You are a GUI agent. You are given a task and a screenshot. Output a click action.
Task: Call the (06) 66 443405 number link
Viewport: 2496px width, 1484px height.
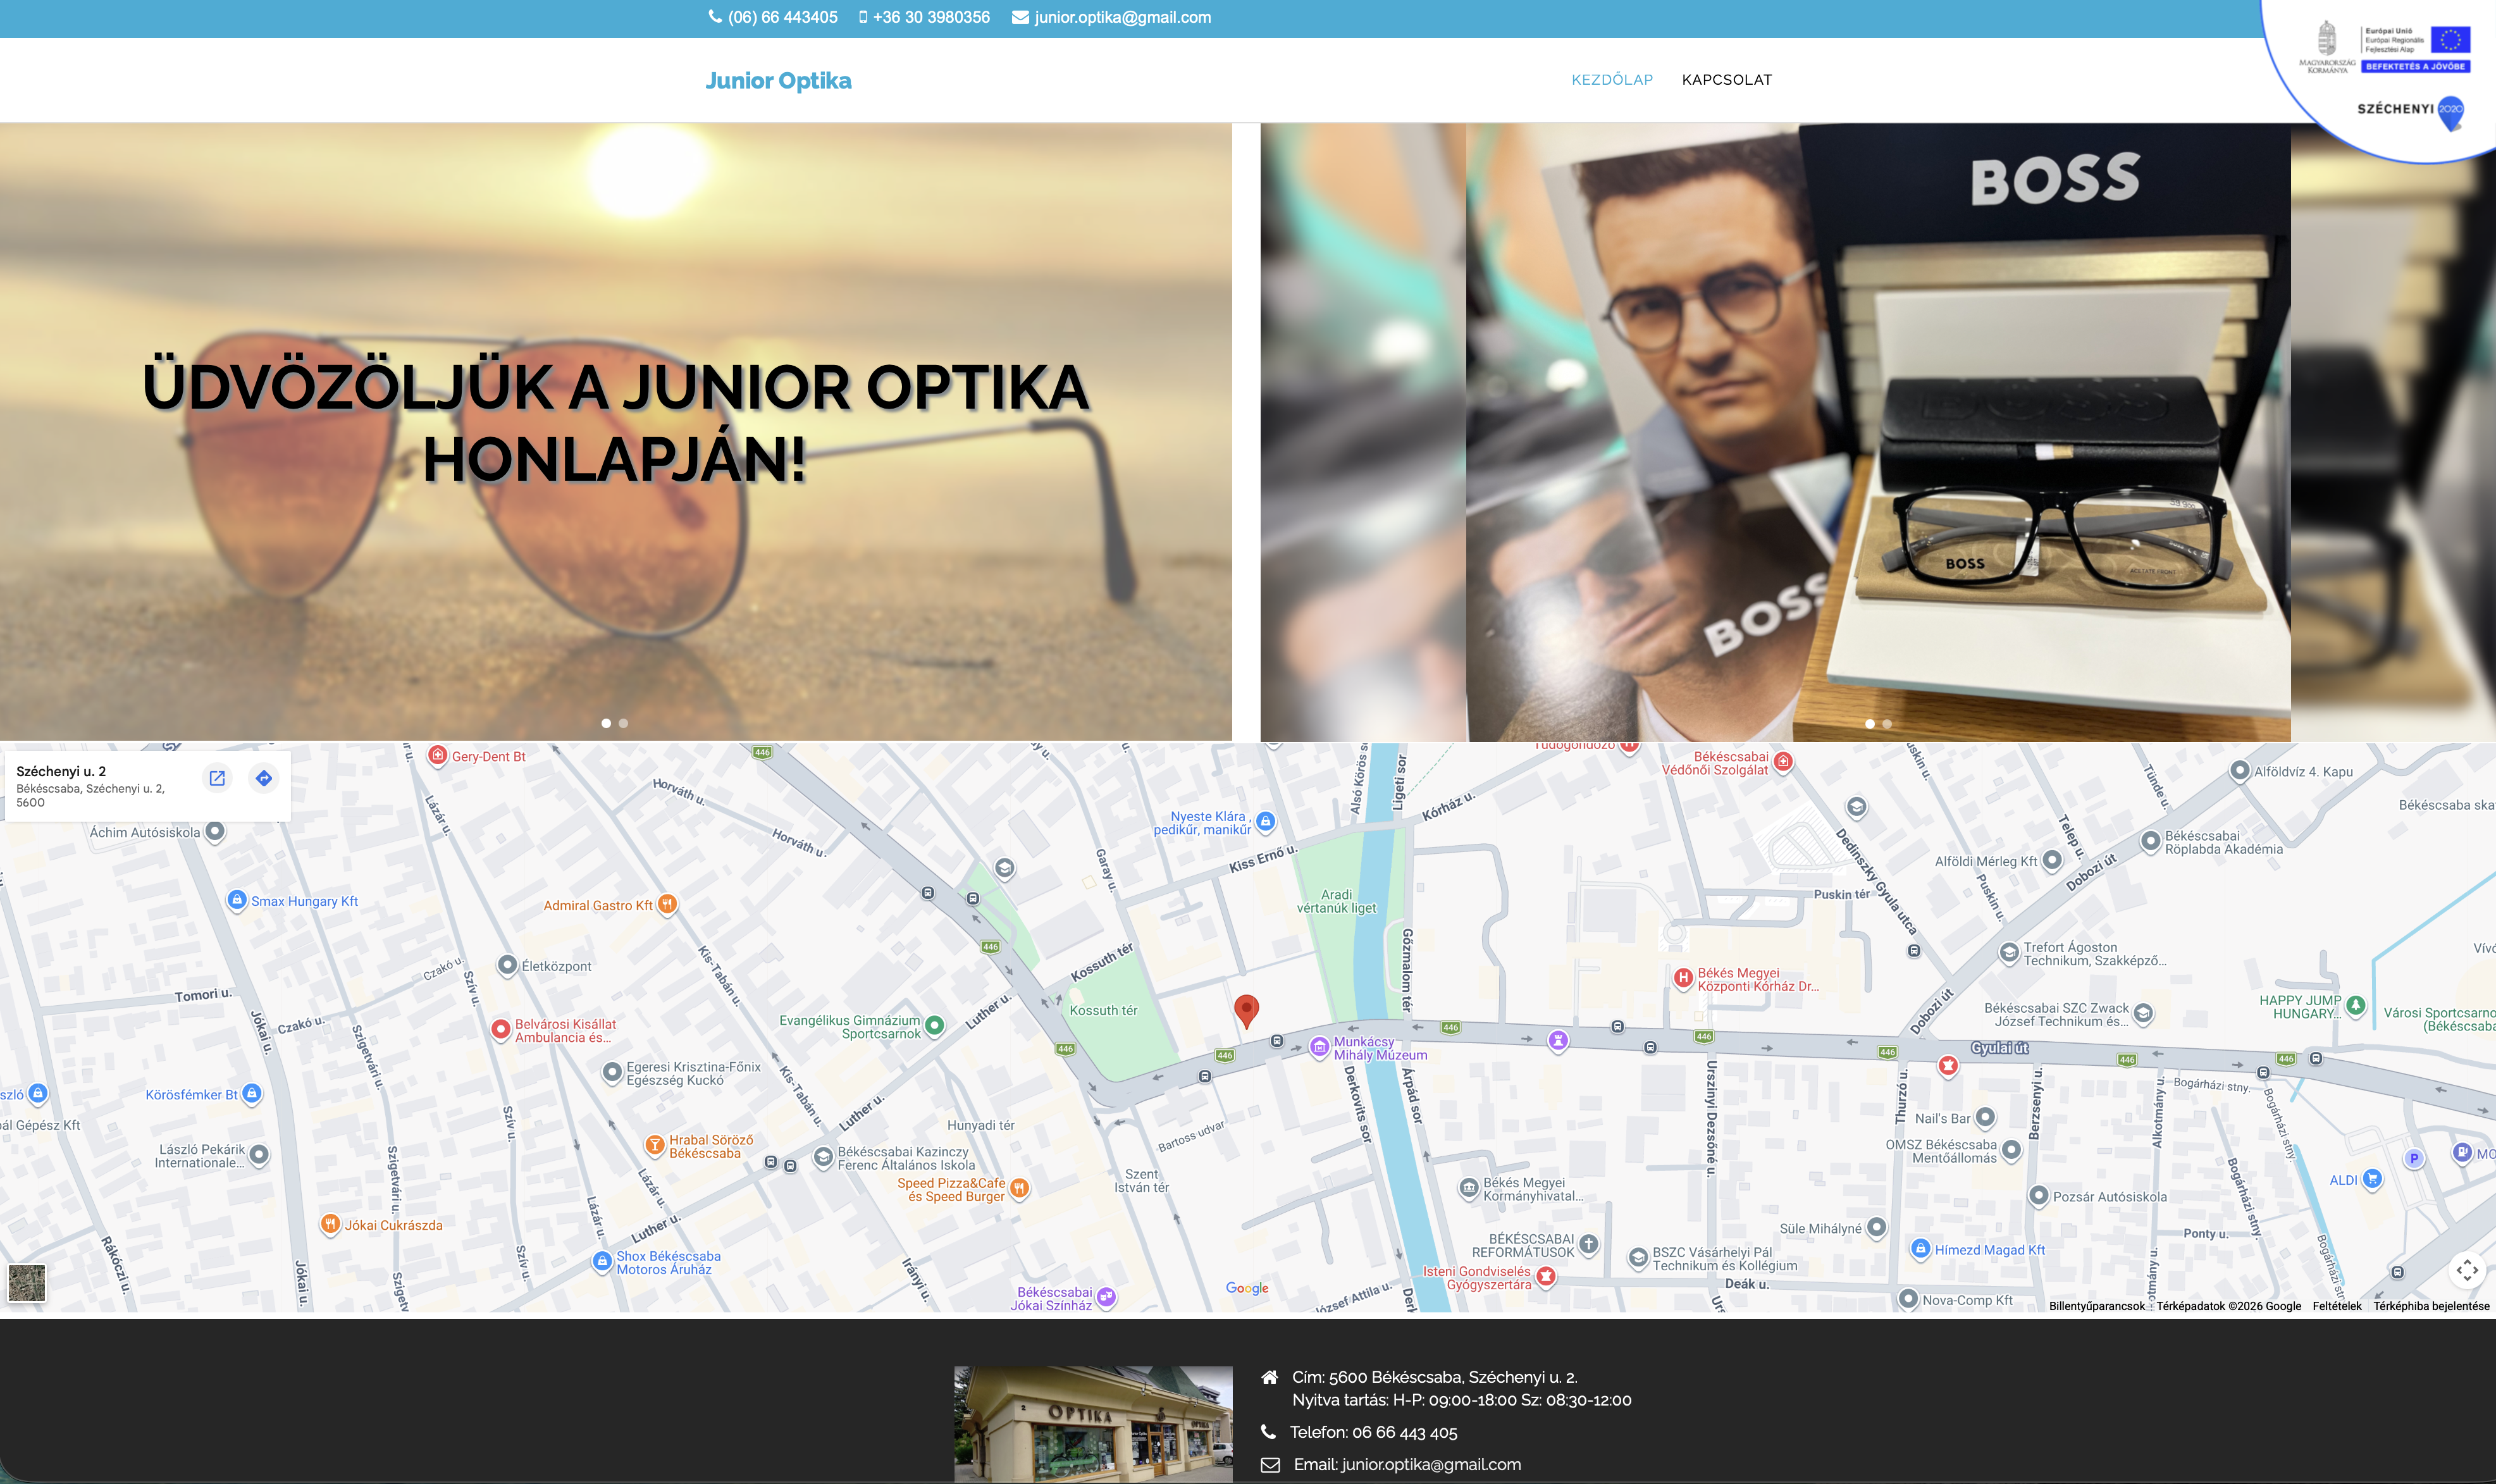coord(783,17)
